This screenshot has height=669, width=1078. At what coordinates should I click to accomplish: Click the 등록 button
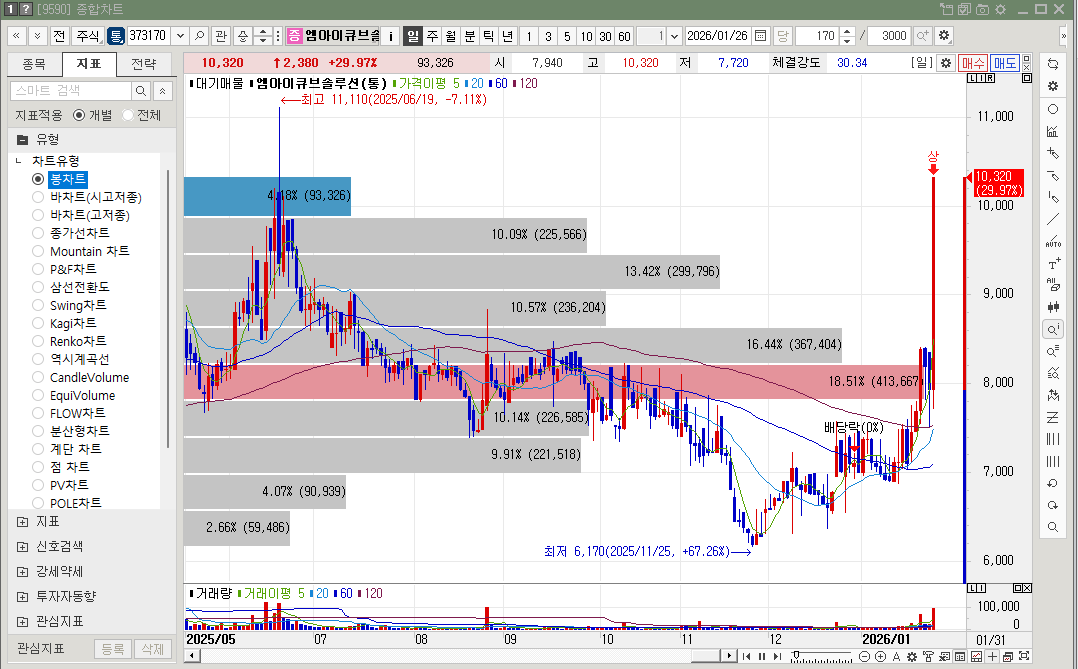(113, 648)
